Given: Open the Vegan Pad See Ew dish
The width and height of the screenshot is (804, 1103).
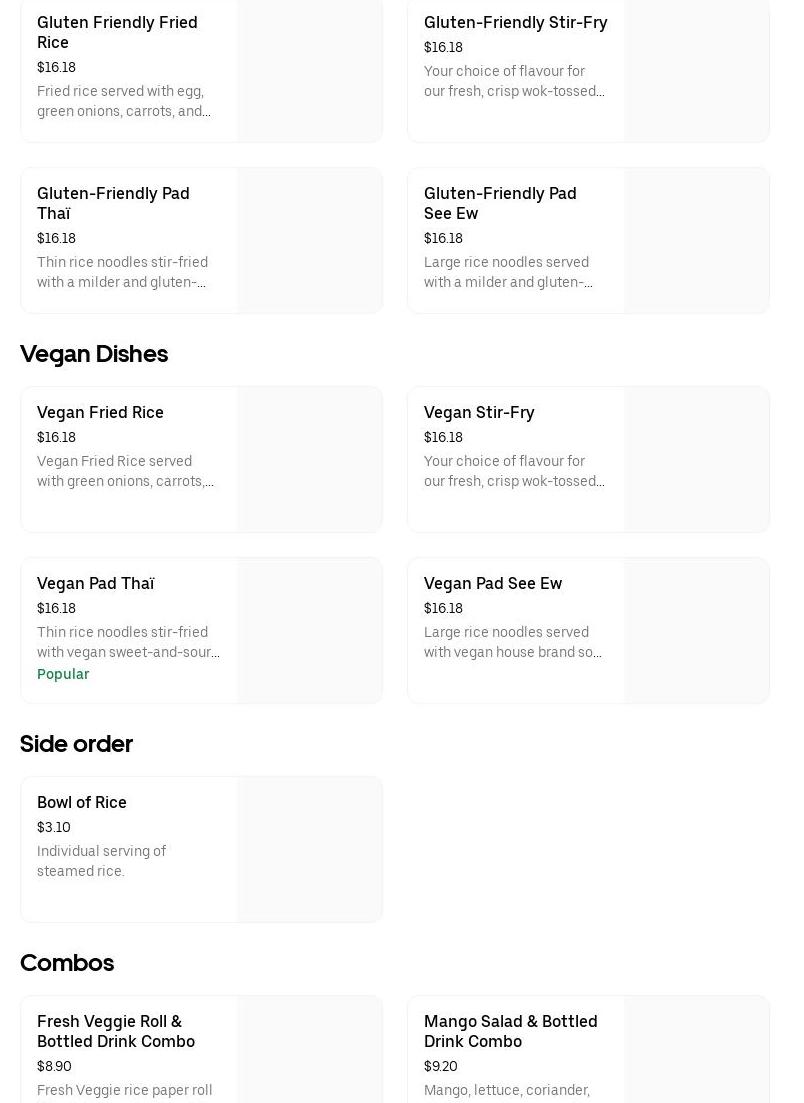Looking at the screenshot, I should click(x=493, y=583).
